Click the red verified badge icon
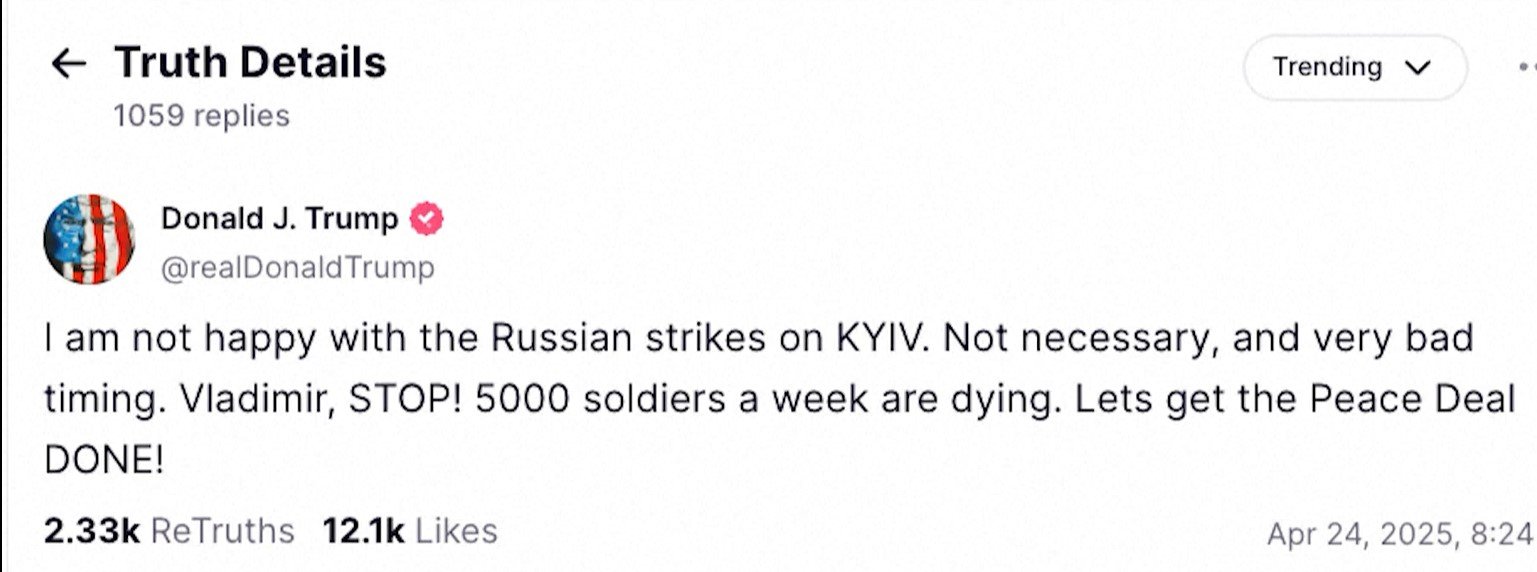Image resolution: width=1537 pixels, height=572 pixels. click(x=427, y=219)
